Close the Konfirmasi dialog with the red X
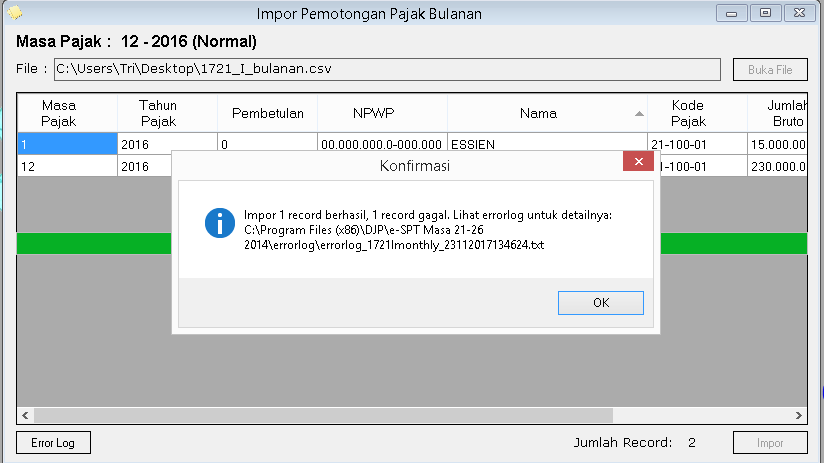 [638, 161]
